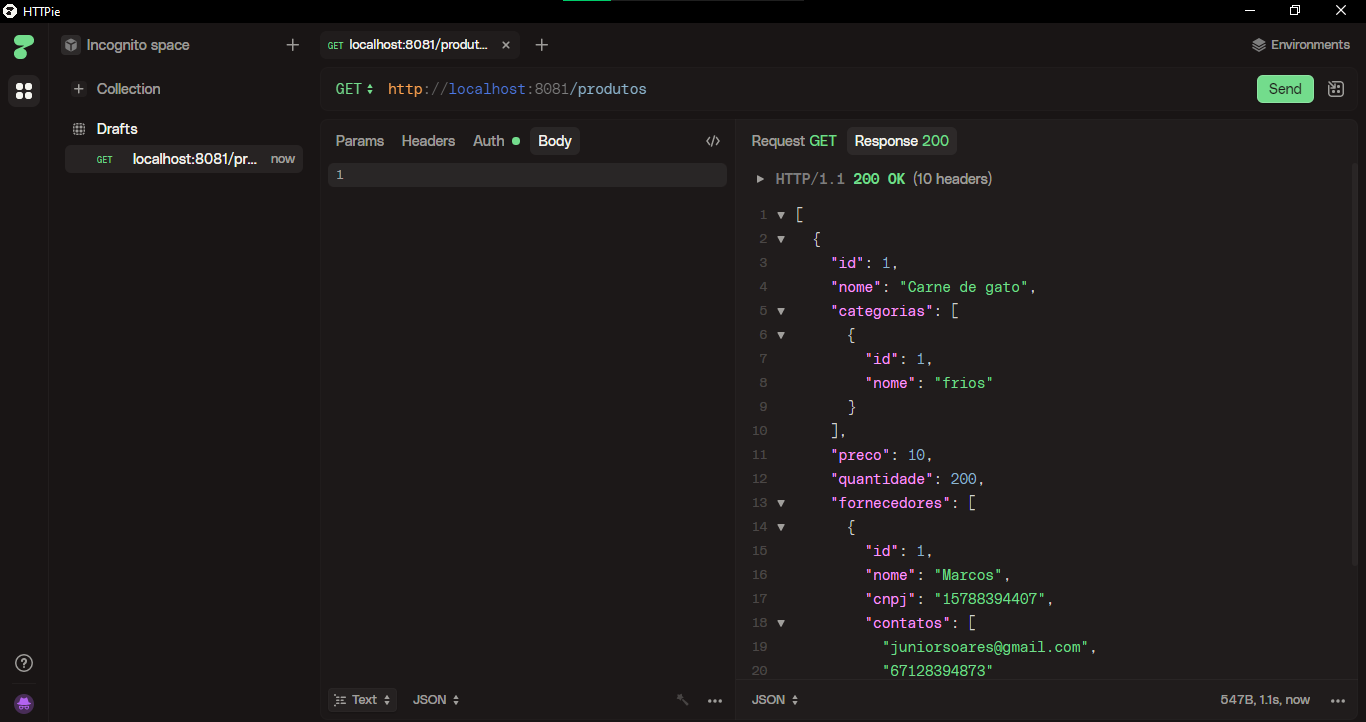1366x722 pixels.
Task: Open the spaces grid icon in sidebar
Action: [x=24, y=91]
